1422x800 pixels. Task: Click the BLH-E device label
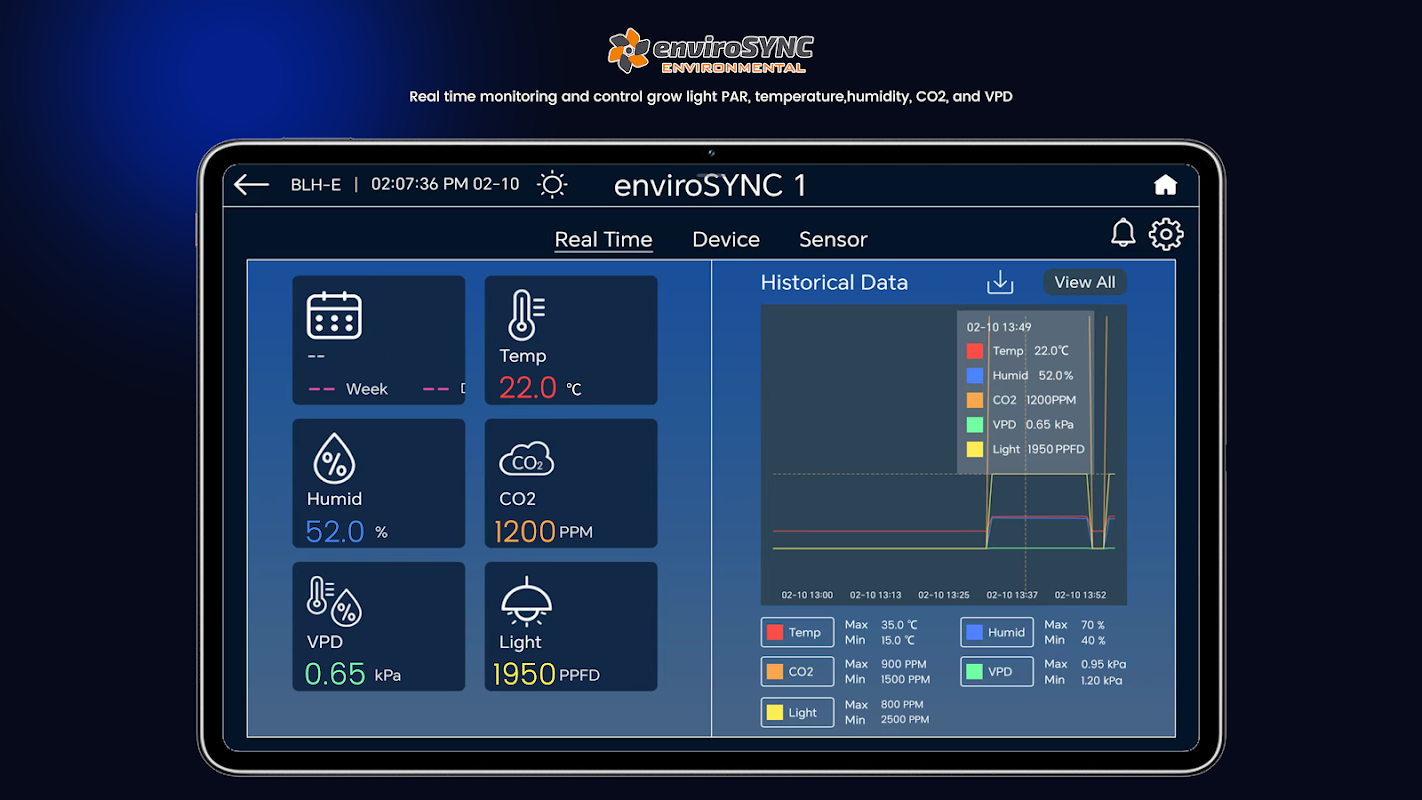point(316,185)
